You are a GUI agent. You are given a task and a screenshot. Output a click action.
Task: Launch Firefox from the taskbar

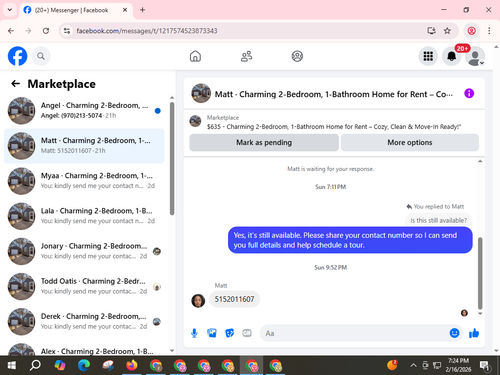pyautogui.click(x=132, y=365)
